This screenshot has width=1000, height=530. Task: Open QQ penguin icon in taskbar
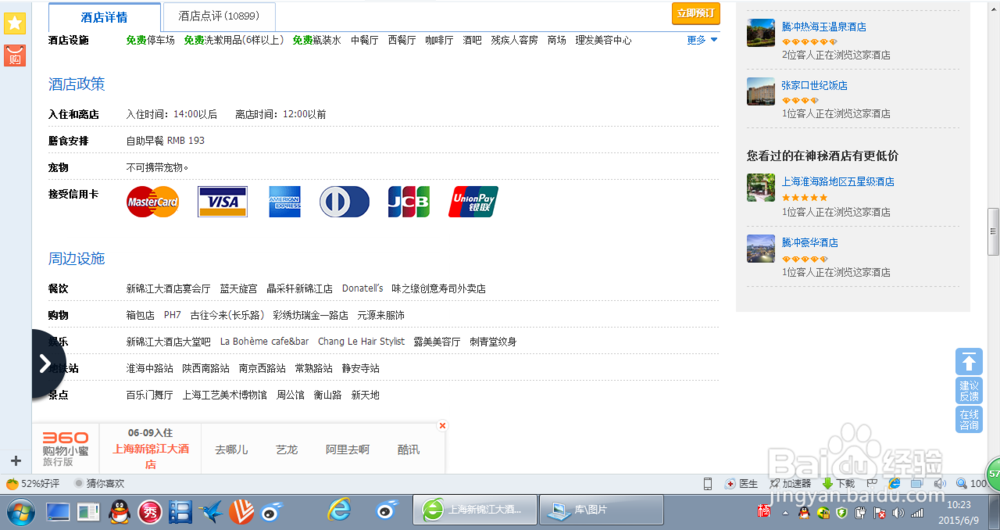click(119, 512)
